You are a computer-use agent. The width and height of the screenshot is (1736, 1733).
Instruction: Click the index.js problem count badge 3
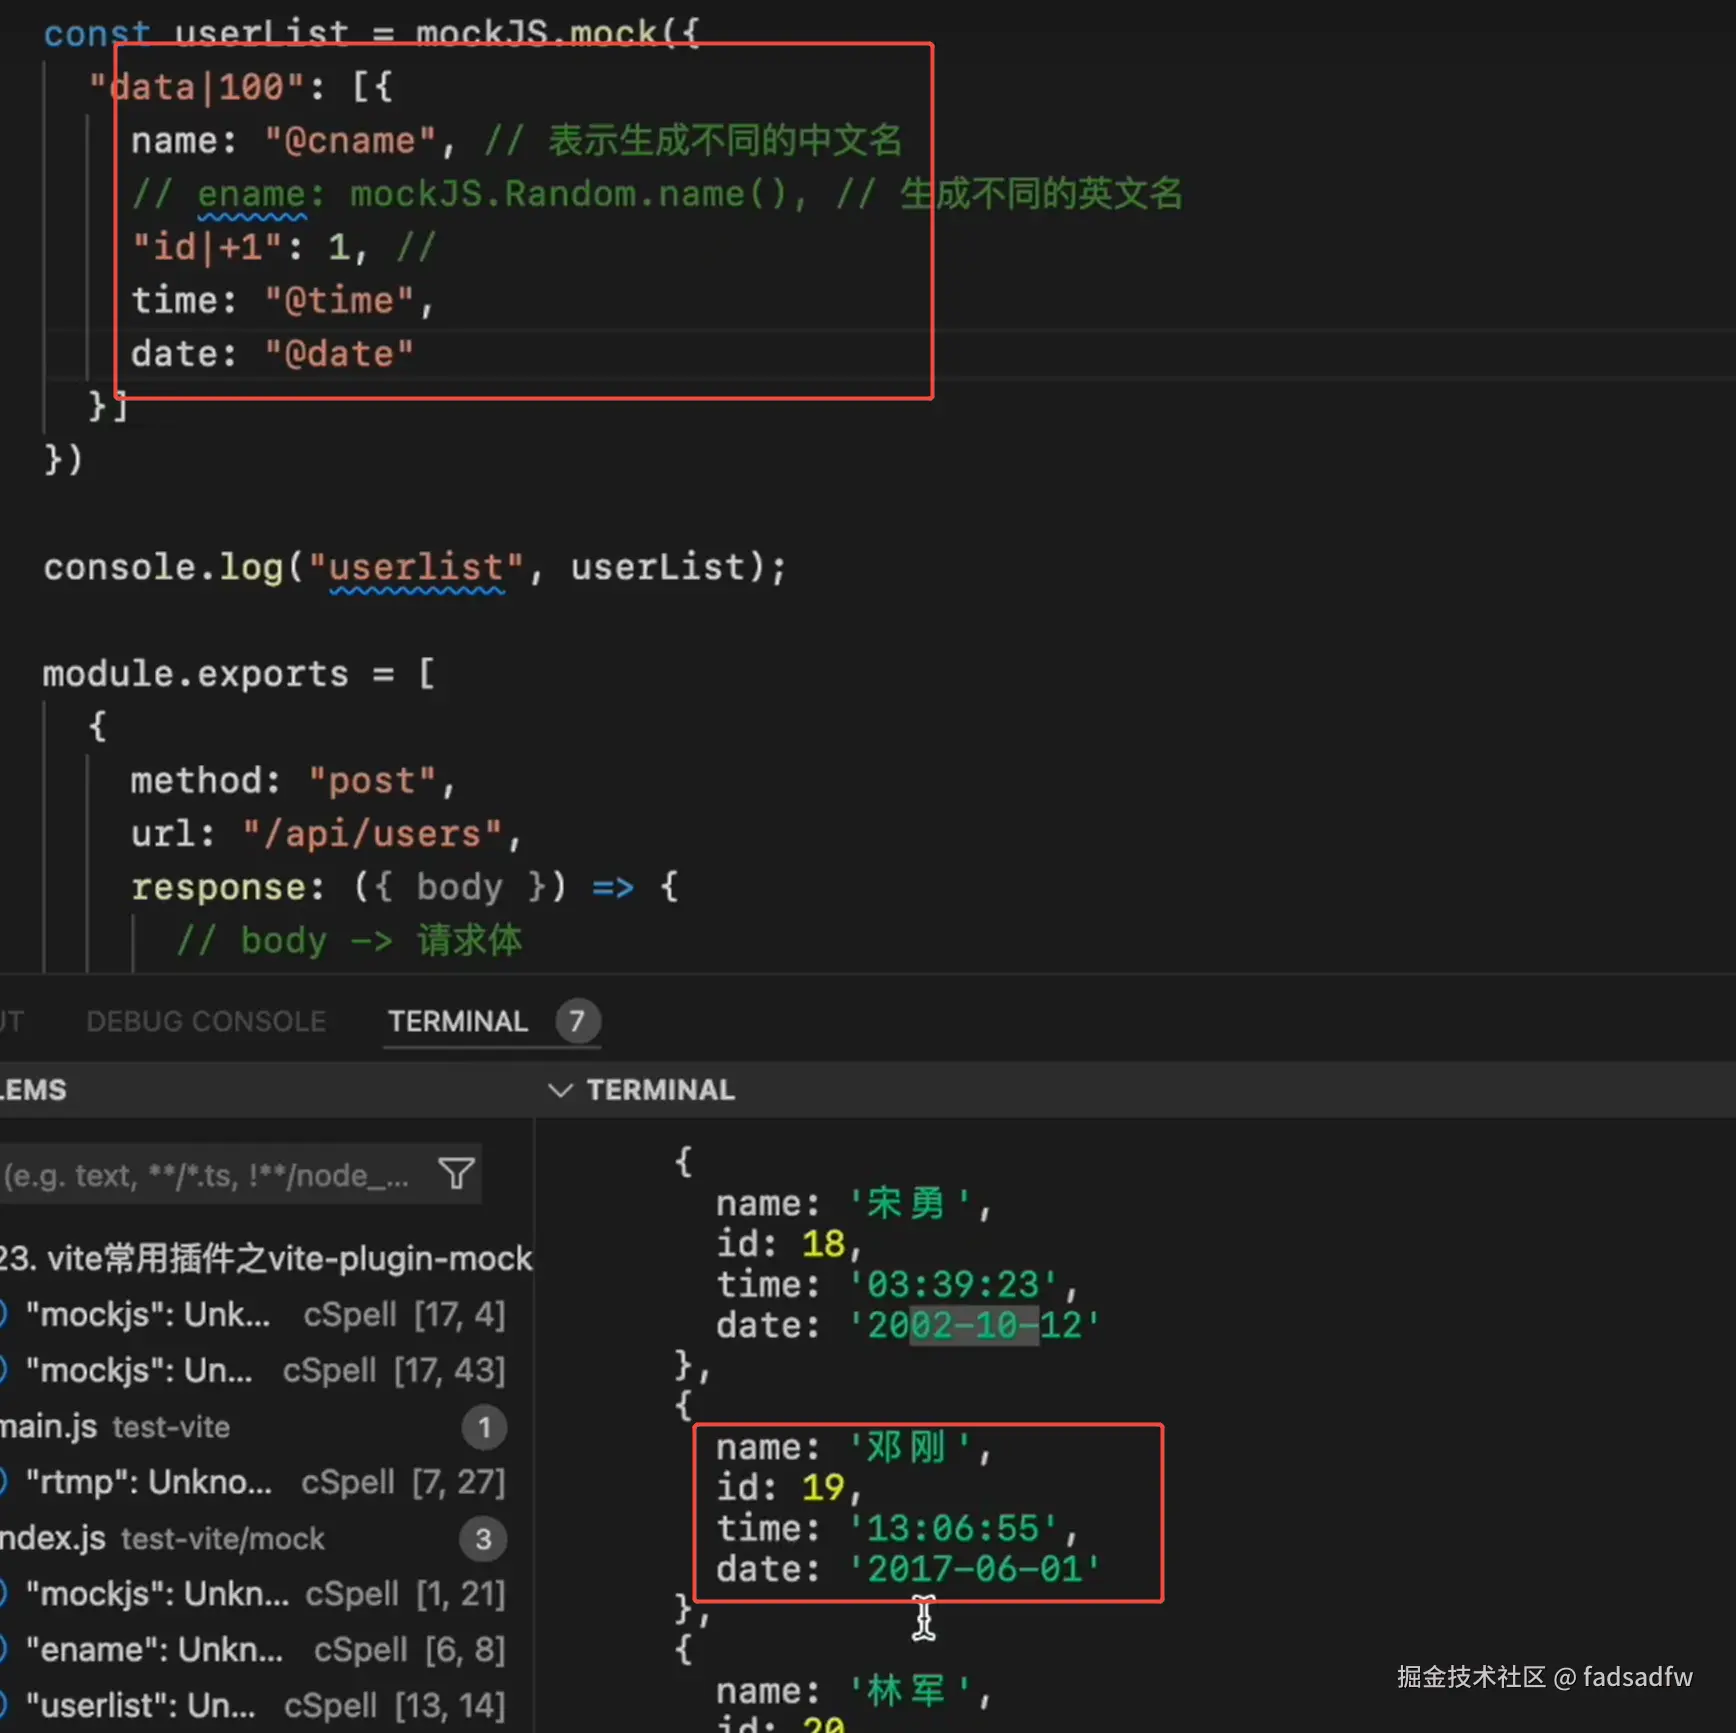[x=483, y=1539]
